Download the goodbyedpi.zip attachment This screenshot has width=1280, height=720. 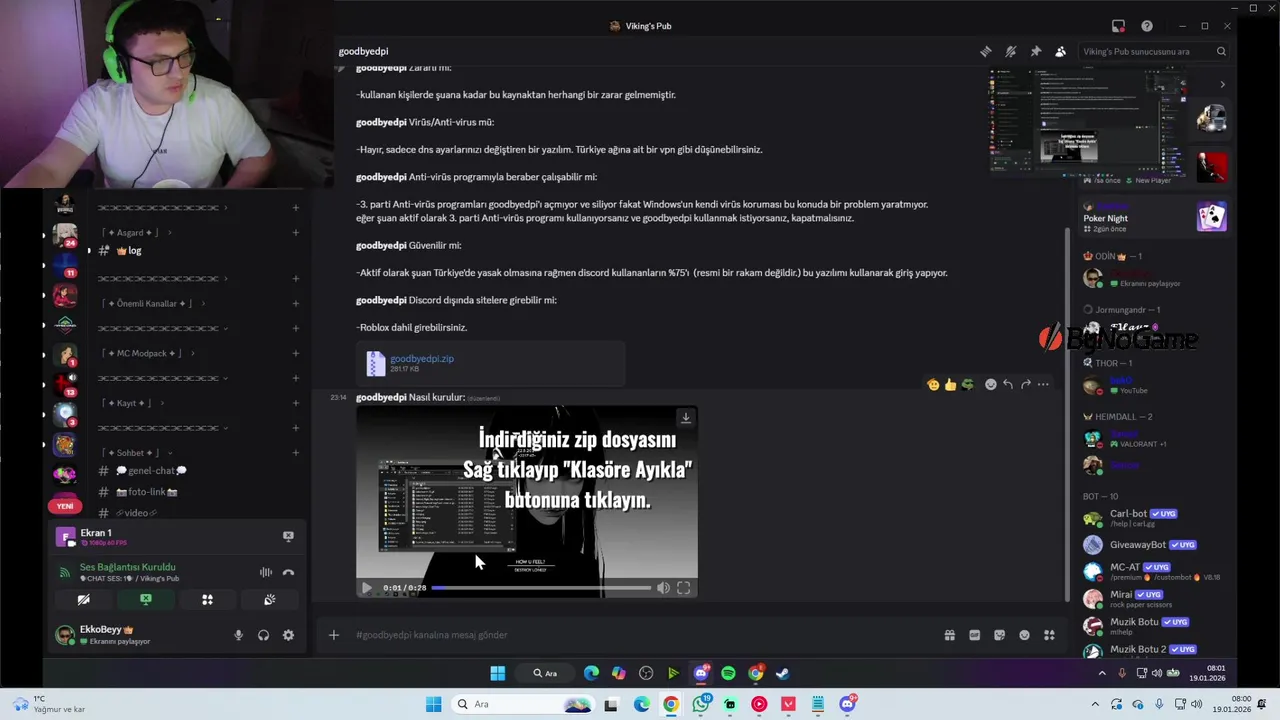[x=422, y=358]
